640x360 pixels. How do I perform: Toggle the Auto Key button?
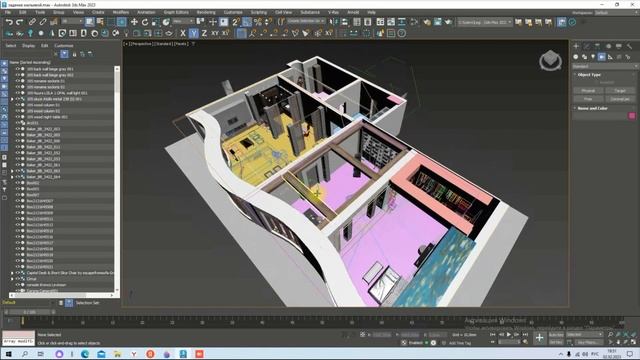tap(556, 335)
